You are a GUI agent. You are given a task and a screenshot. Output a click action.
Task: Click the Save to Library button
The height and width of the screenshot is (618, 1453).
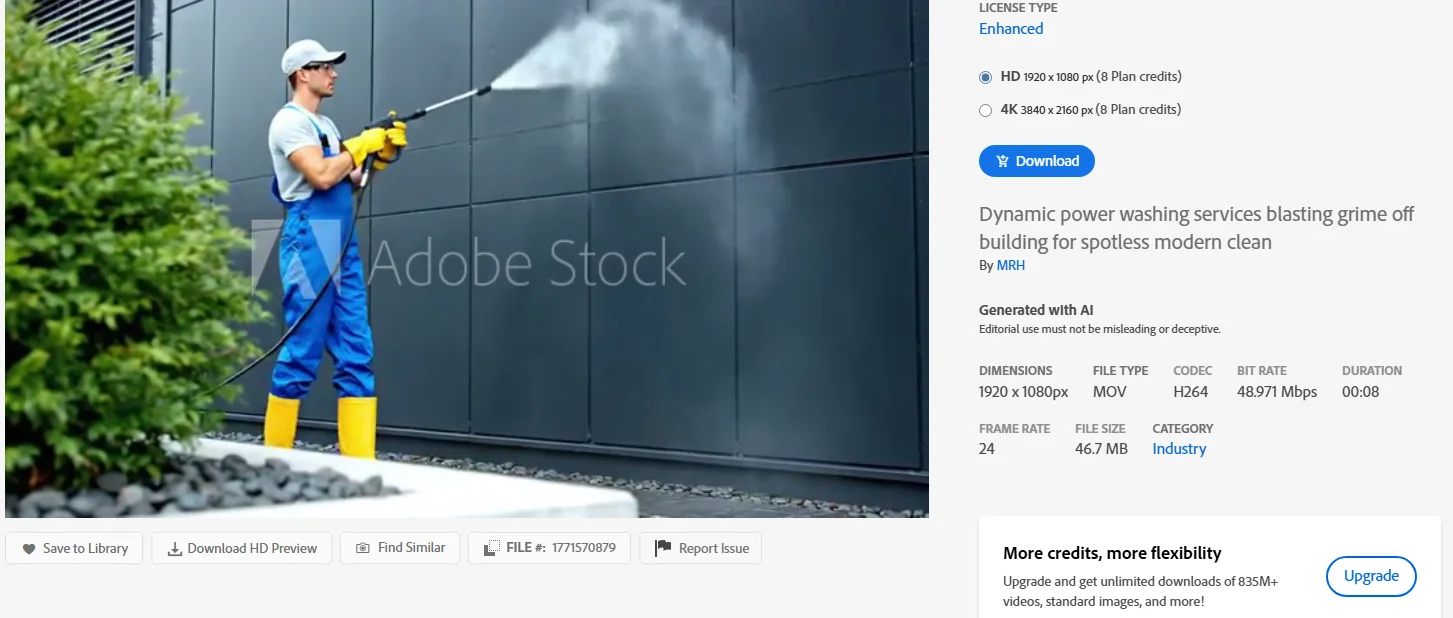(74, 548)
